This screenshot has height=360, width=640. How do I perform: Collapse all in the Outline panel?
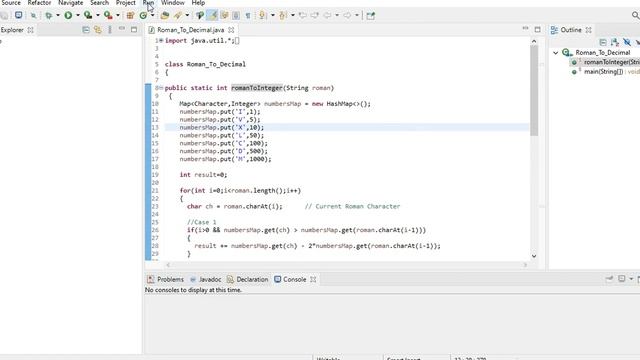pyautogui.click(x=603, y=42)
